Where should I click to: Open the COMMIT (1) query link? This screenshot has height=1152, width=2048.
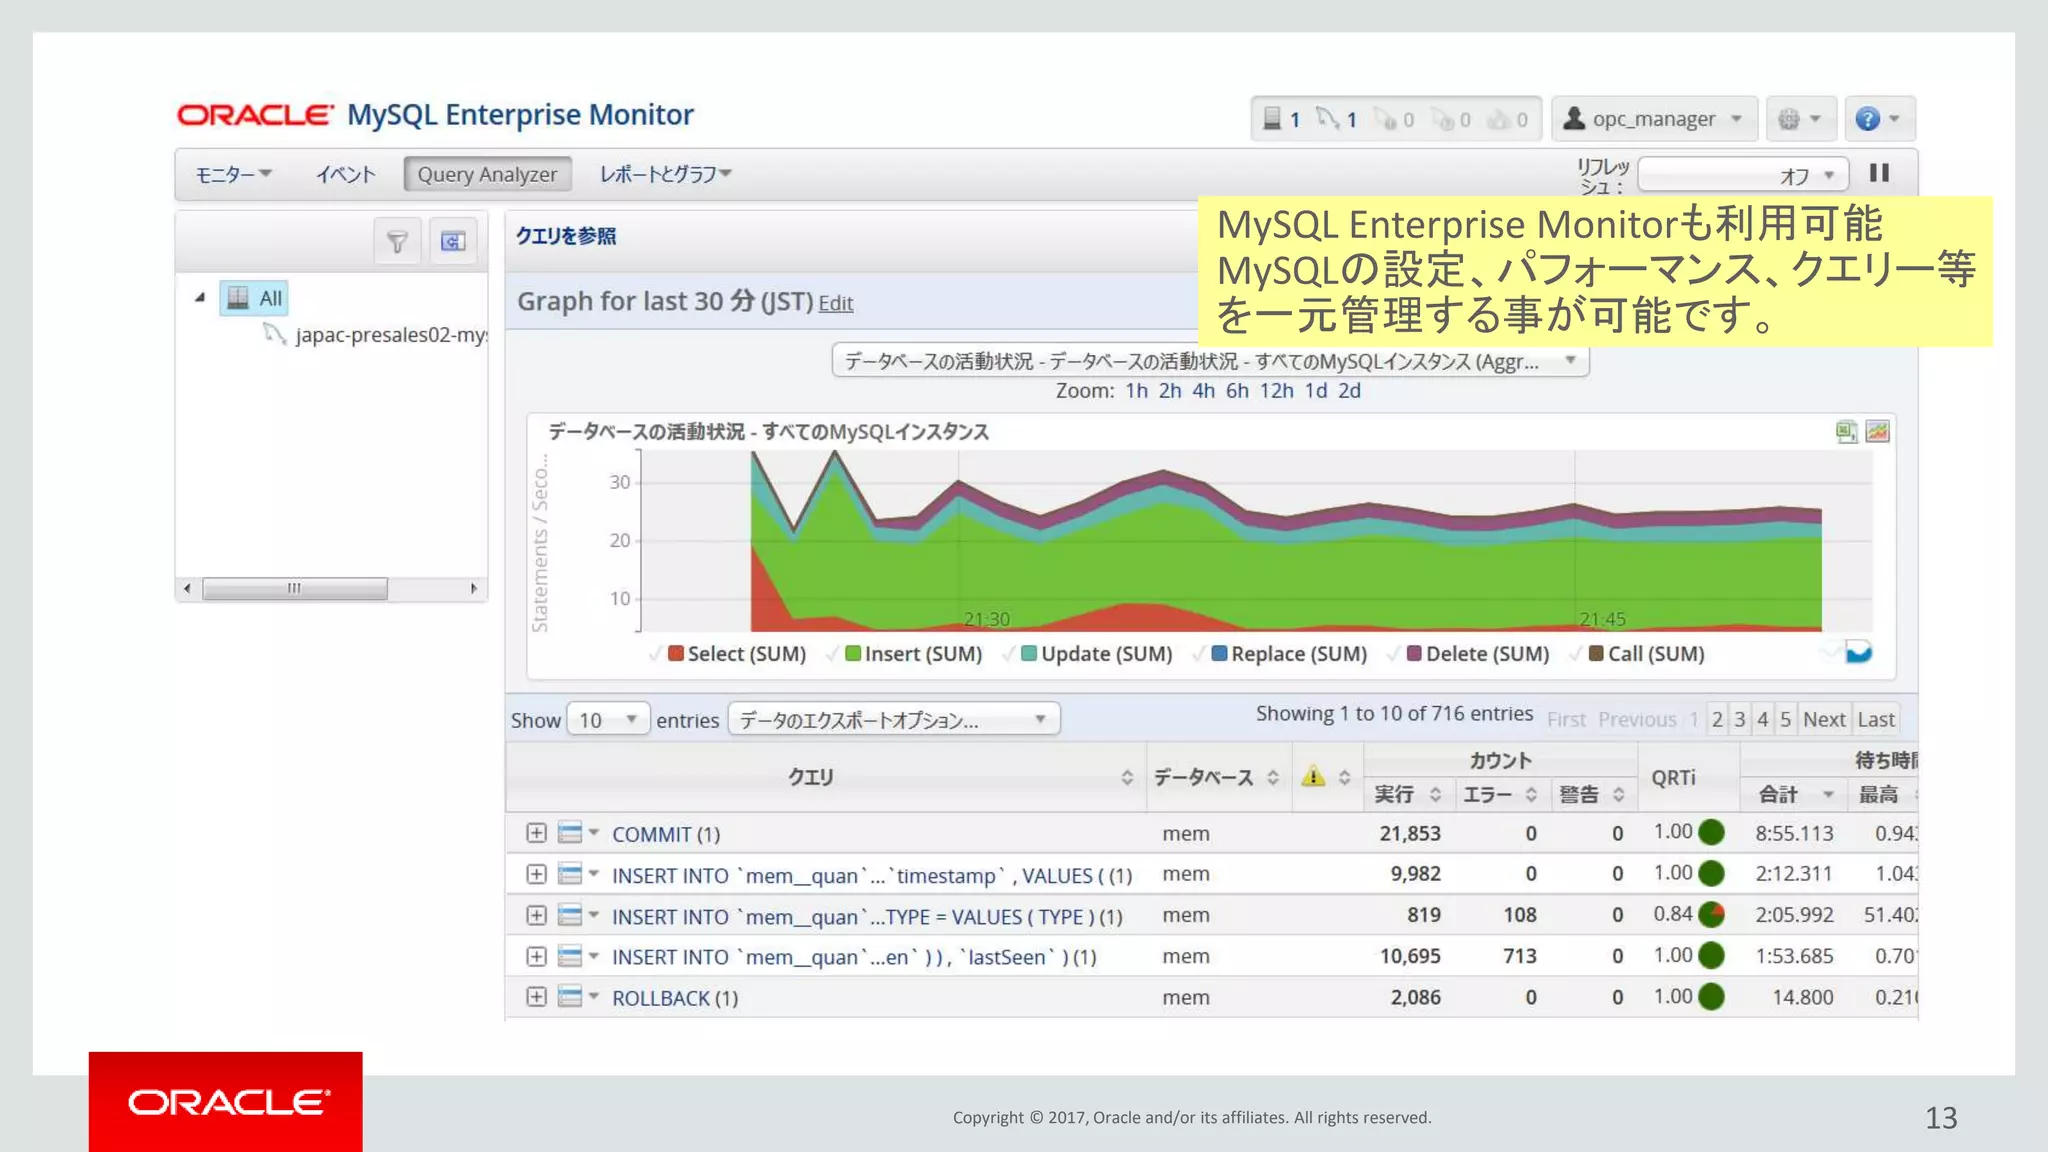666,834
